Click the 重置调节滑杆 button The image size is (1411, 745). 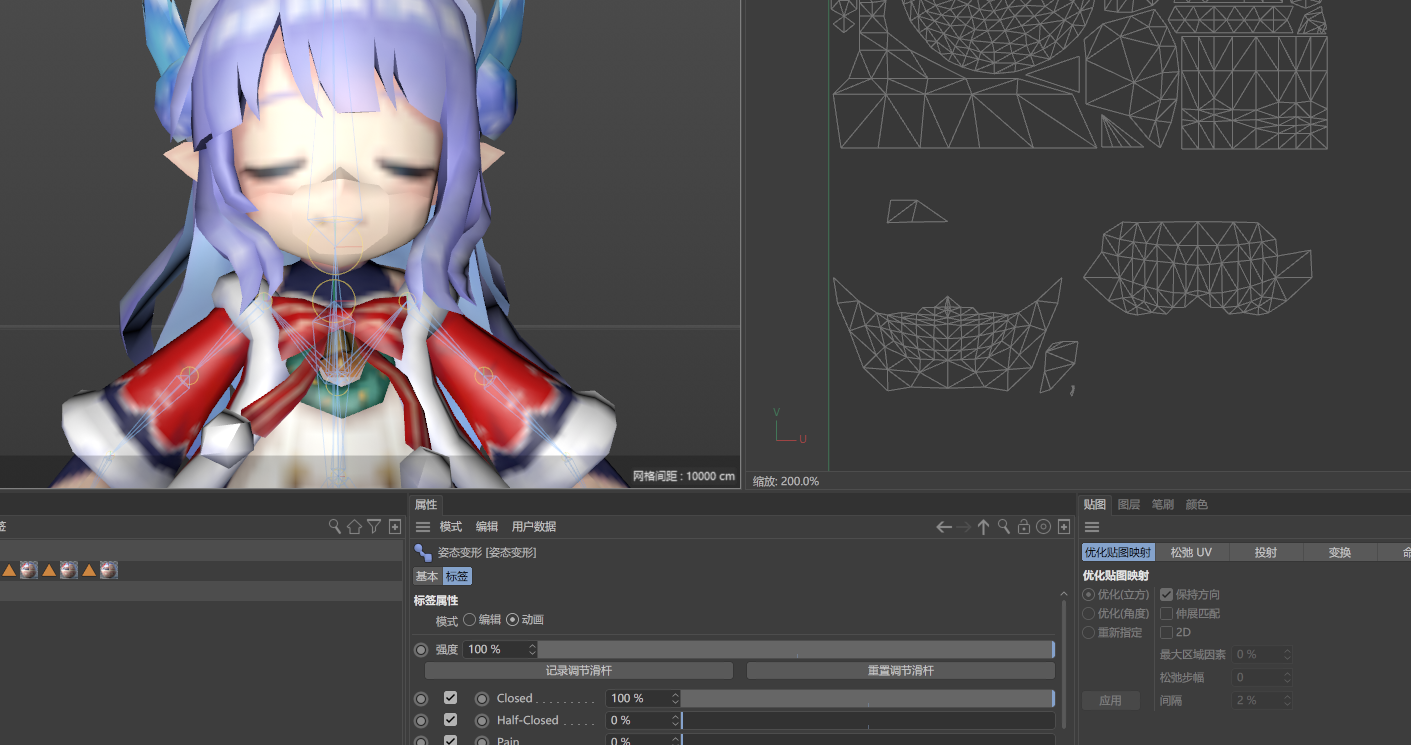point(901,671)
